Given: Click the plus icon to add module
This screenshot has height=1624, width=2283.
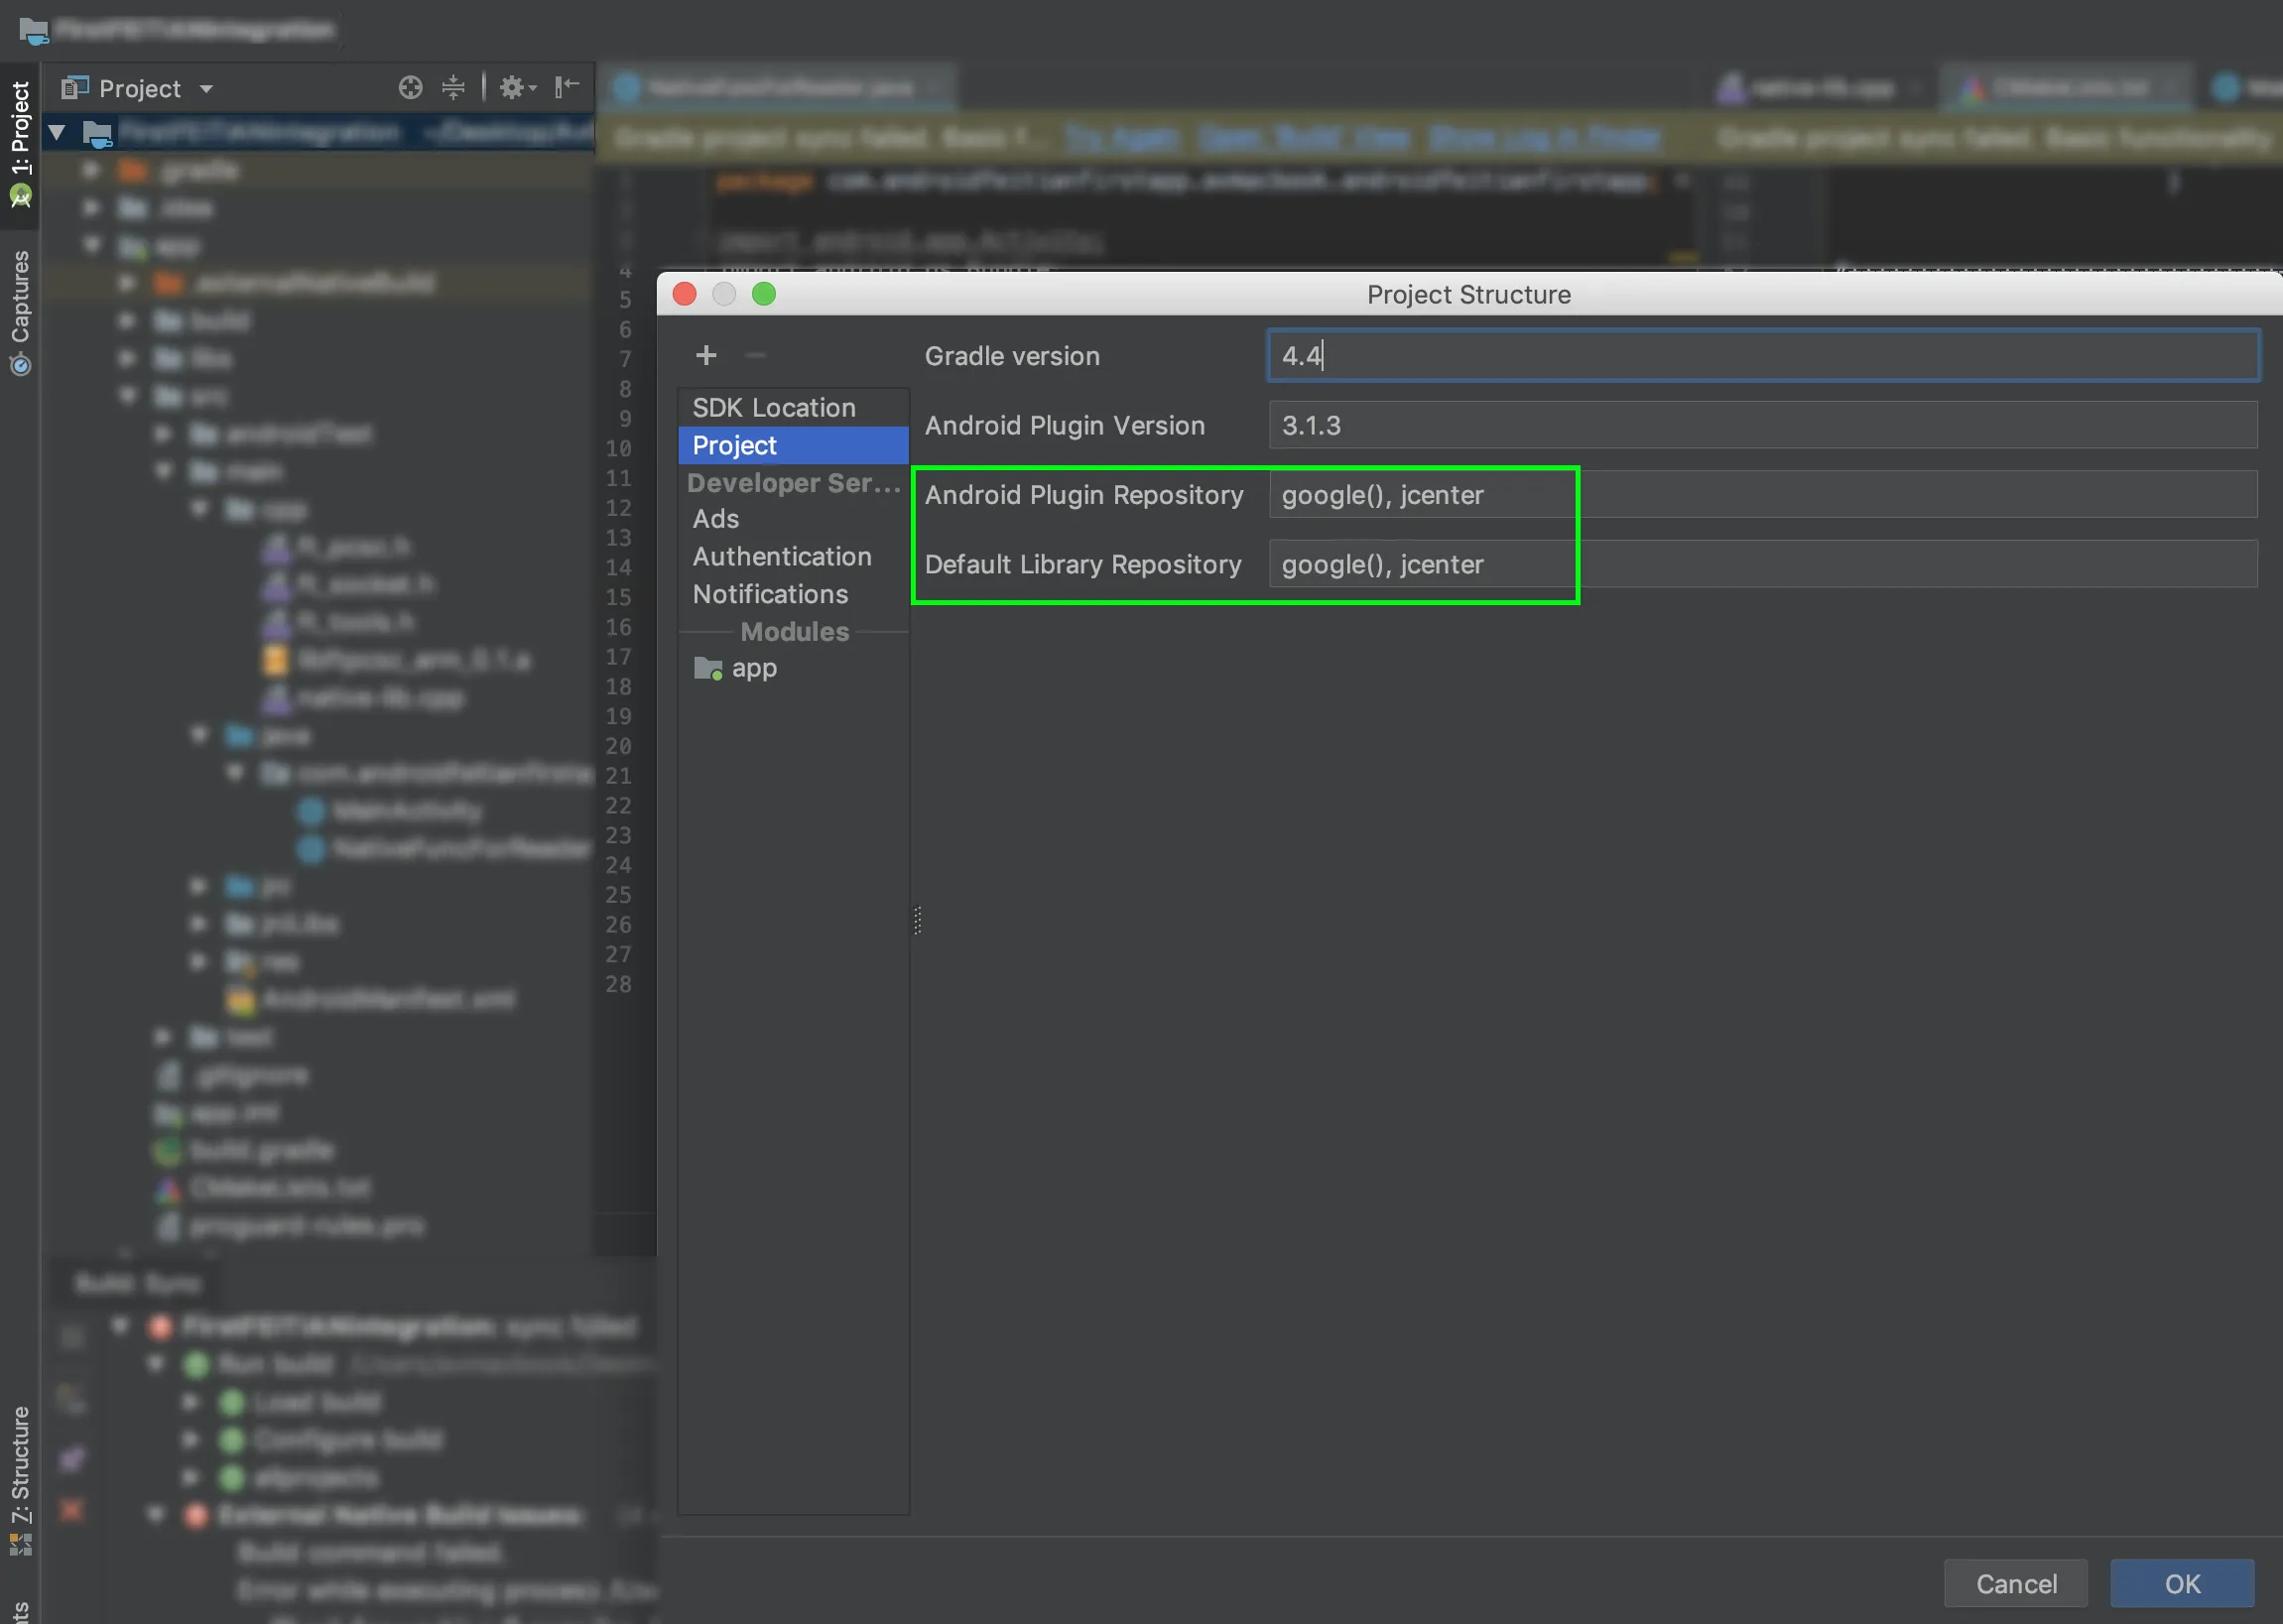Looking at the screenshot, I should click(x=706, y=356).
